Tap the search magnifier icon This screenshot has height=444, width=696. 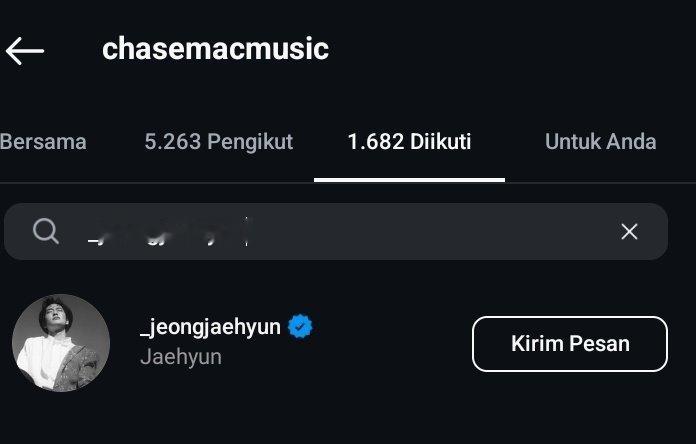point(46,231)
